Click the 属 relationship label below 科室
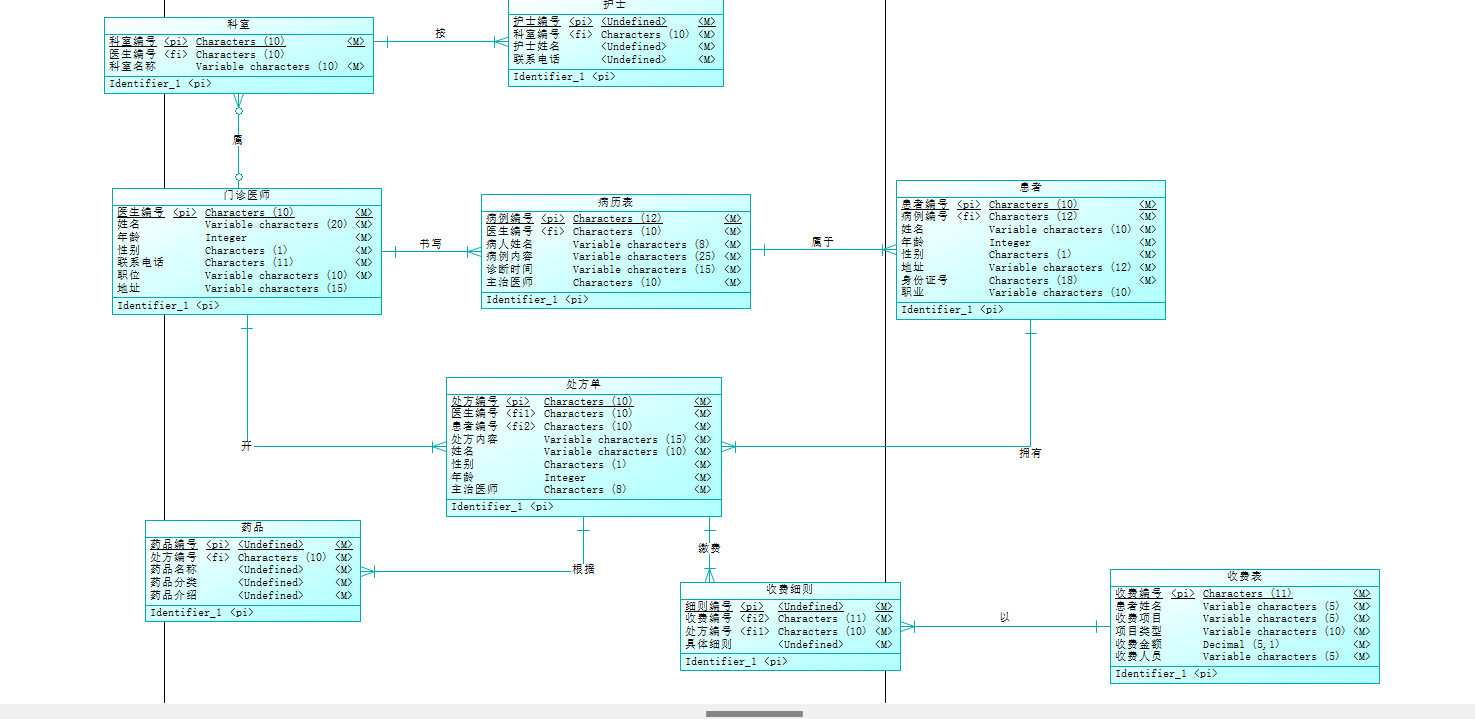 (237, 140)
